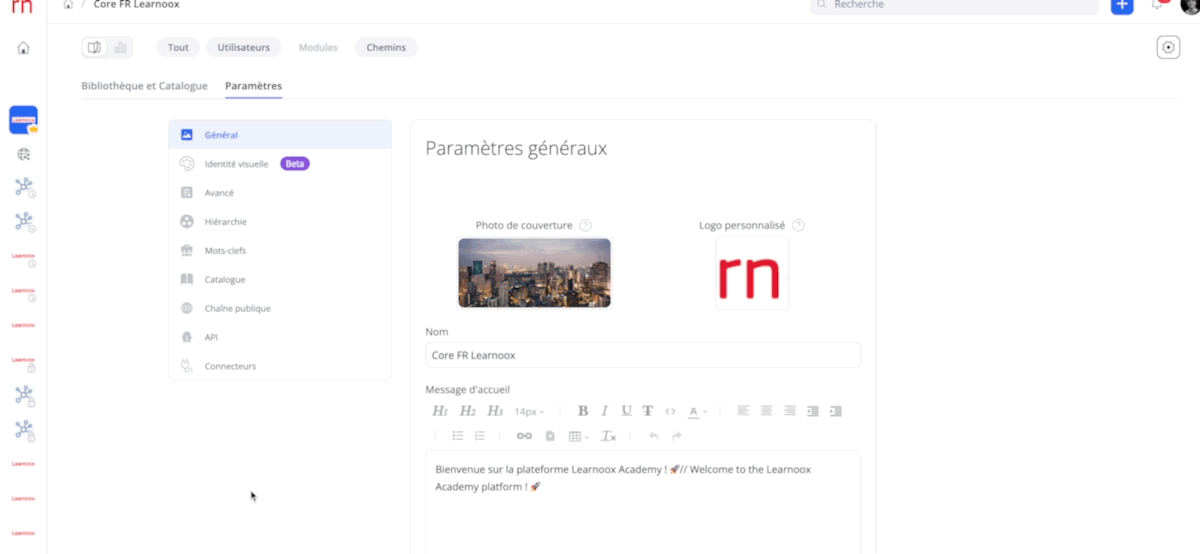Click the Nom input field
The image size is (1200, 554).
pos(642,355)
